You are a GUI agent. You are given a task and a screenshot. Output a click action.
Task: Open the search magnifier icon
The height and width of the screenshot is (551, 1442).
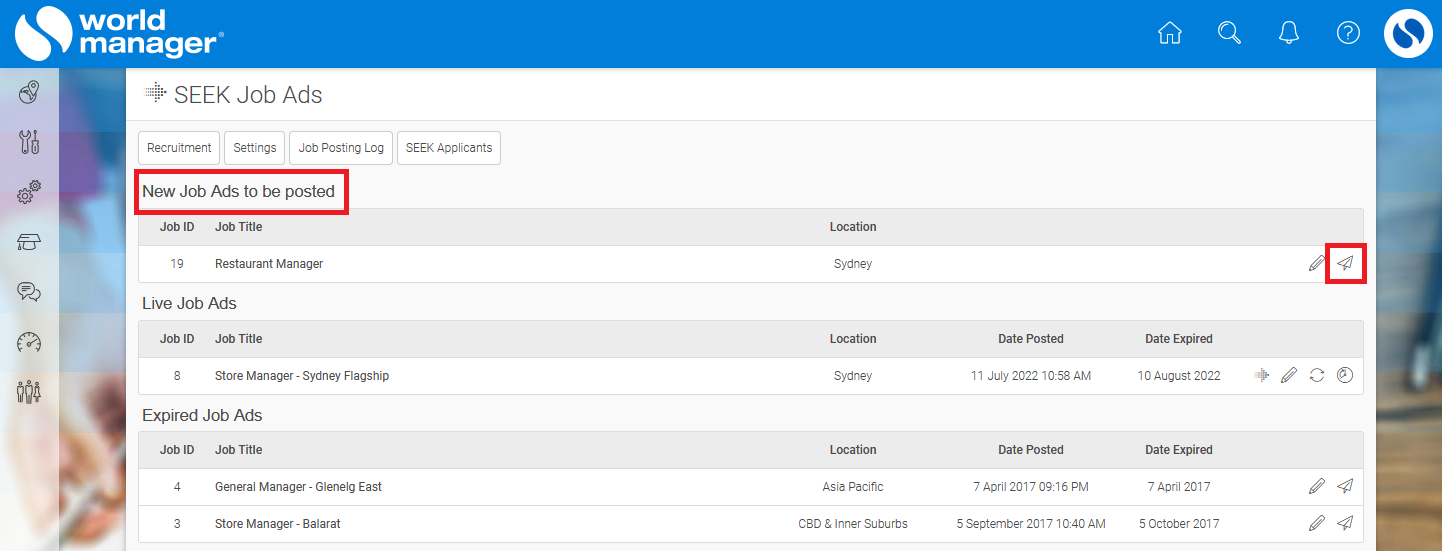[1229, 33]
